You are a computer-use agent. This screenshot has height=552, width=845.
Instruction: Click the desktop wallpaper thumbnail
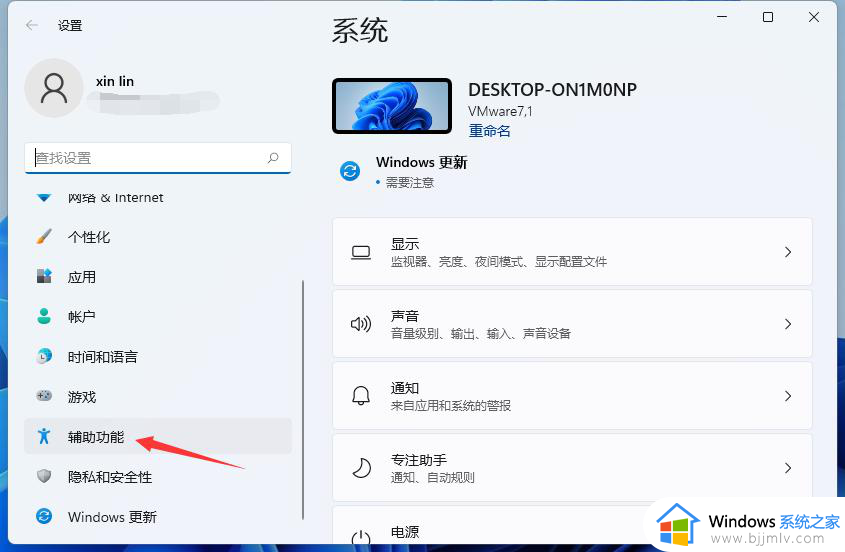(x=392, y=106)
